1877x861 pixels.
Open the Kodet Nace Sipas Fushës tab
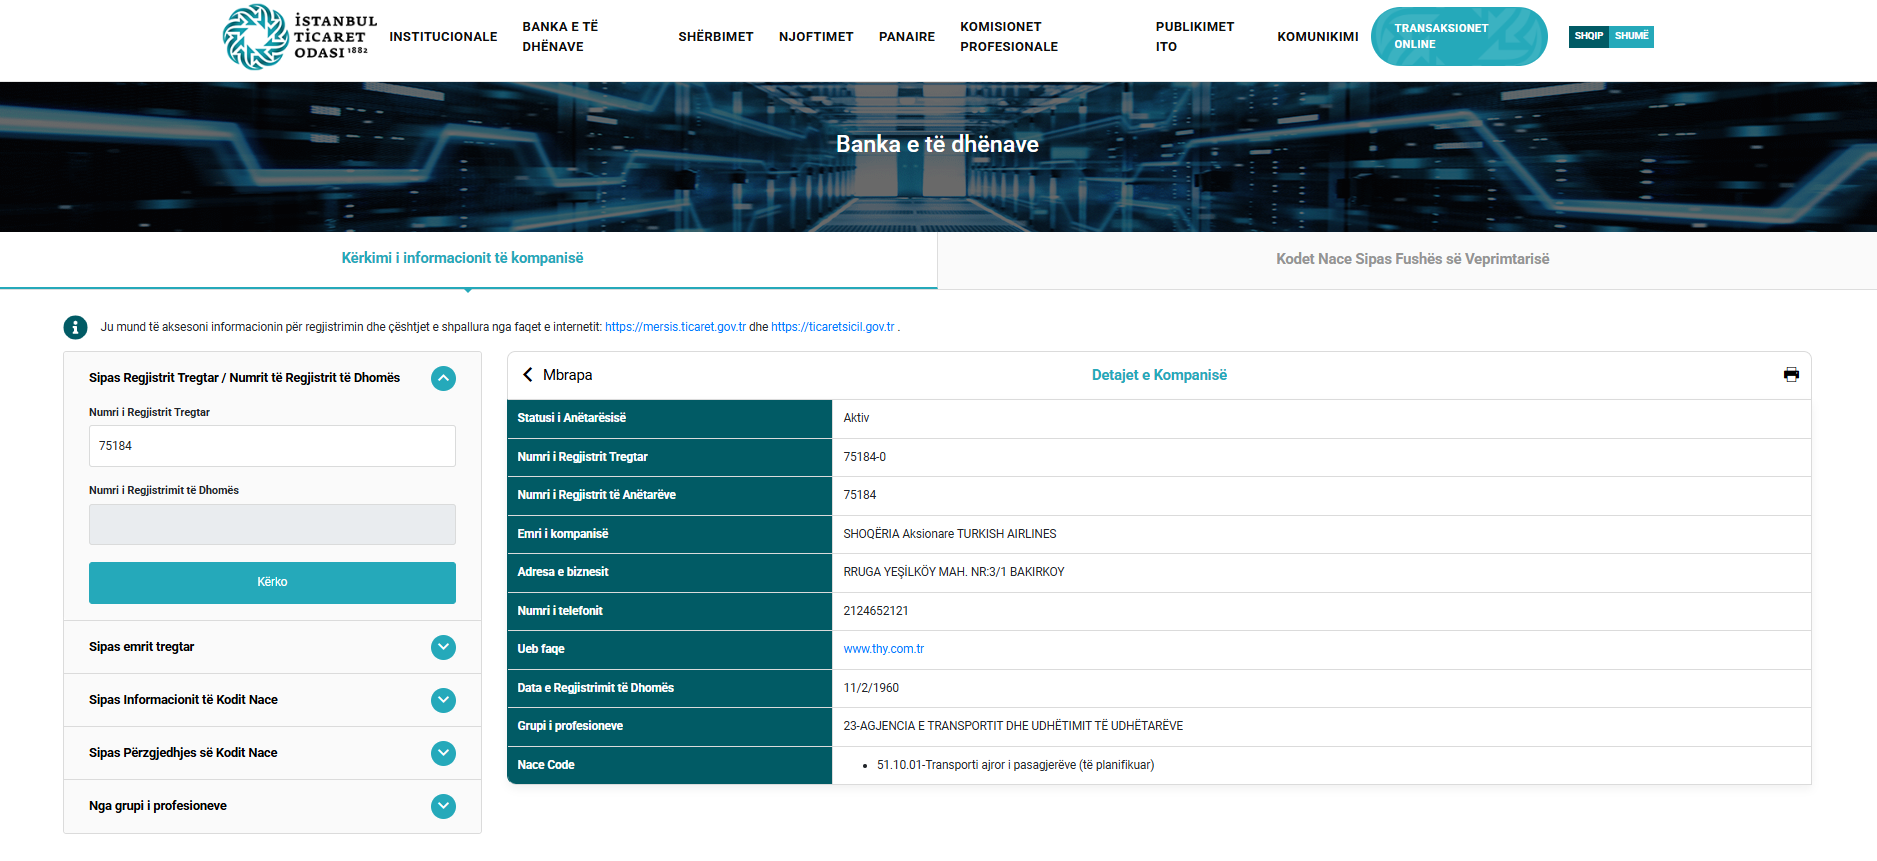1411,259
